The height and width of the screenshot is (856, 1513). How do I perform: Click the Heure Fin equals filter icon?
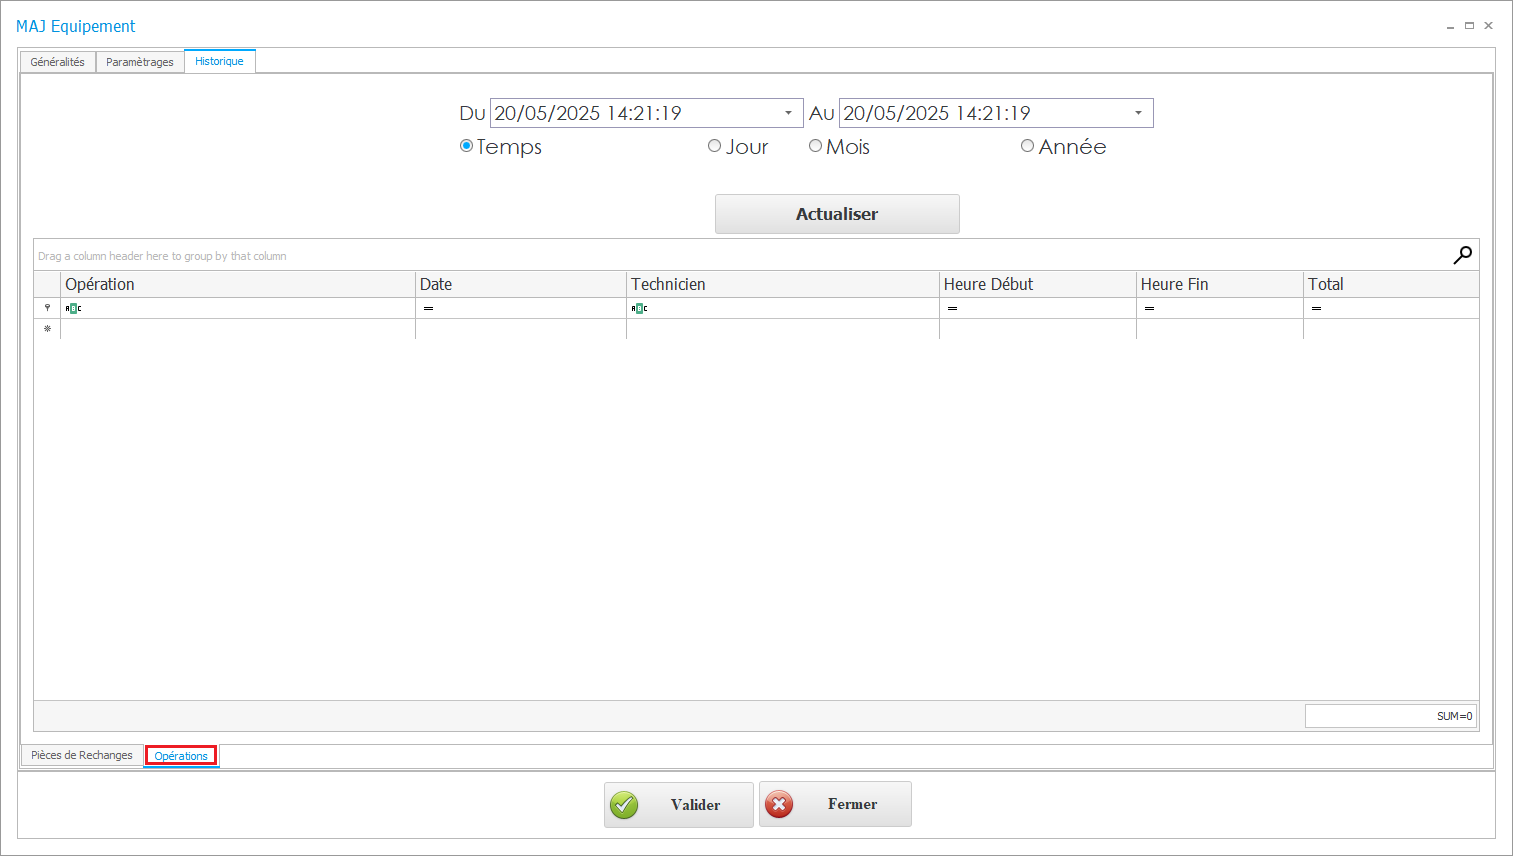[1149, 308]
